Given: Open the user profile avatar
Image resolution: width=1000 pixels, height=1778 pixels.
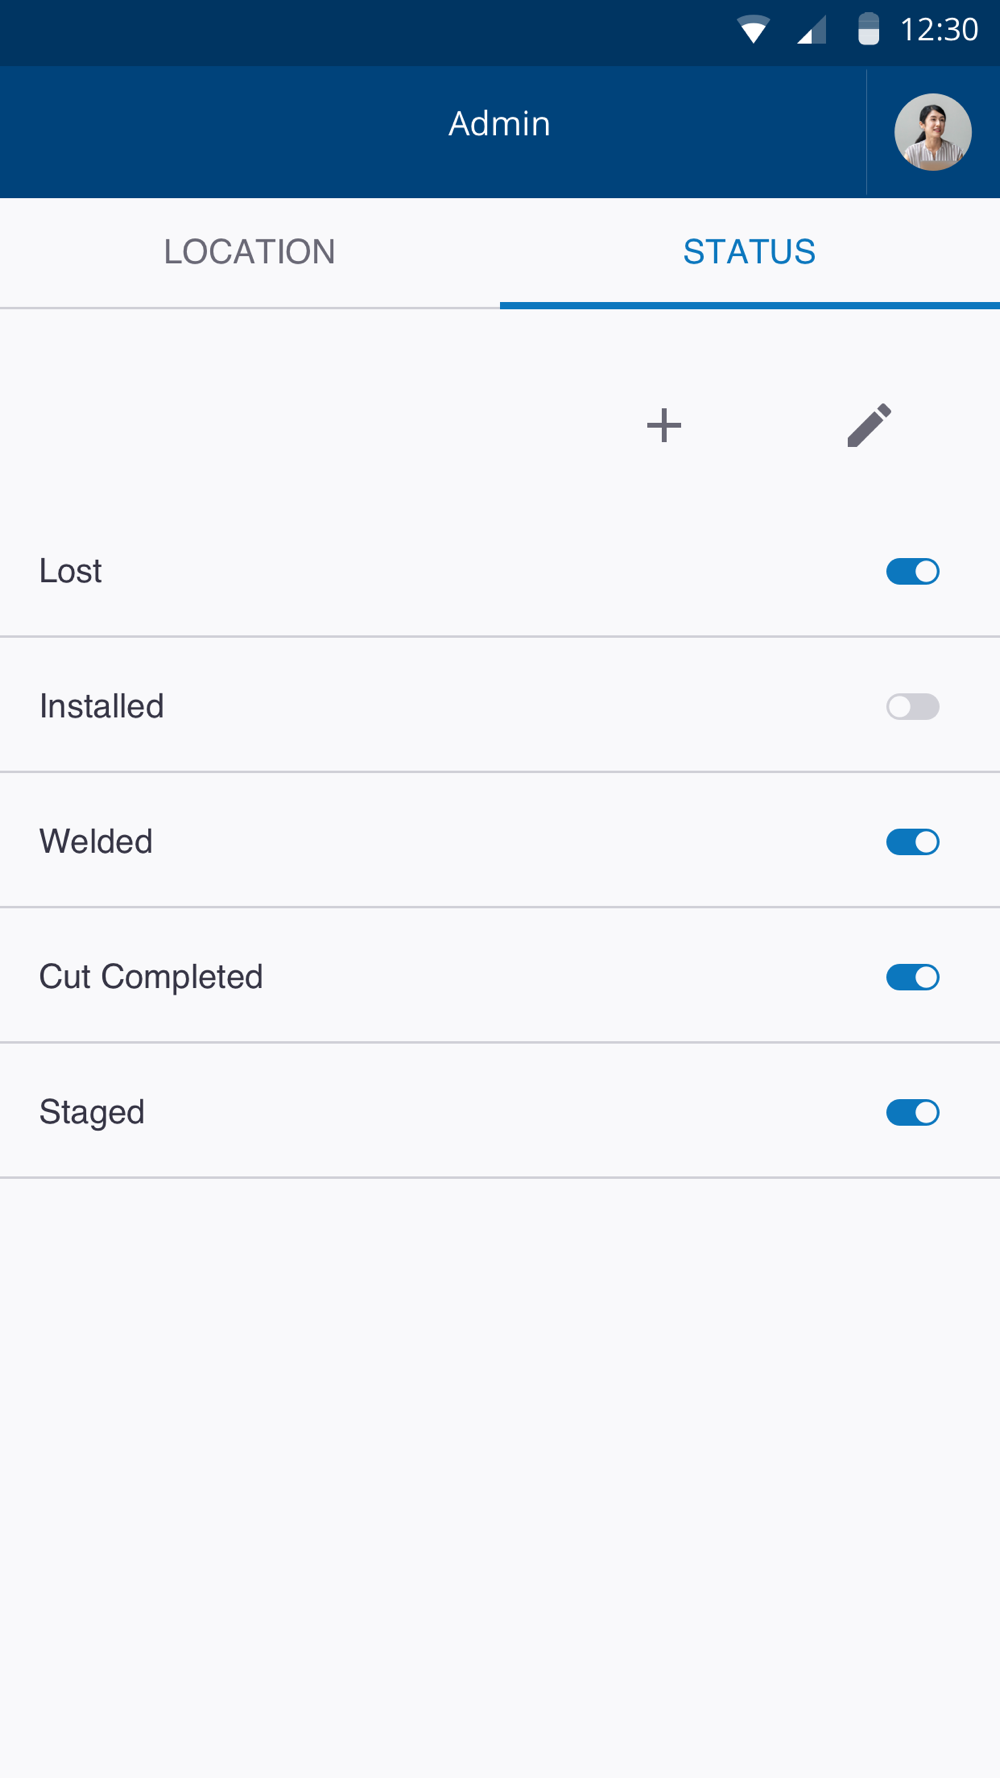Looking at the screenshot, I should click(932, 132).
